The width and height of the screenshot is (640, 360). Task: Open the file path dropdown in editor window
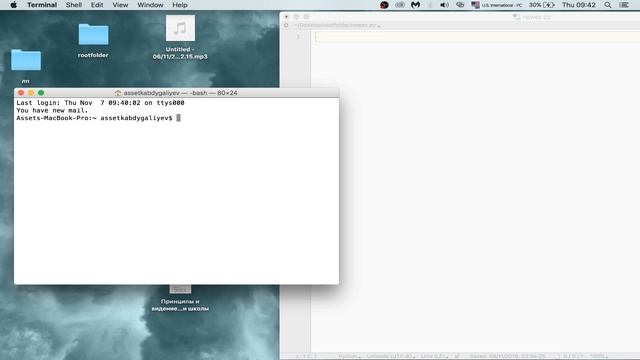point(337,25)
